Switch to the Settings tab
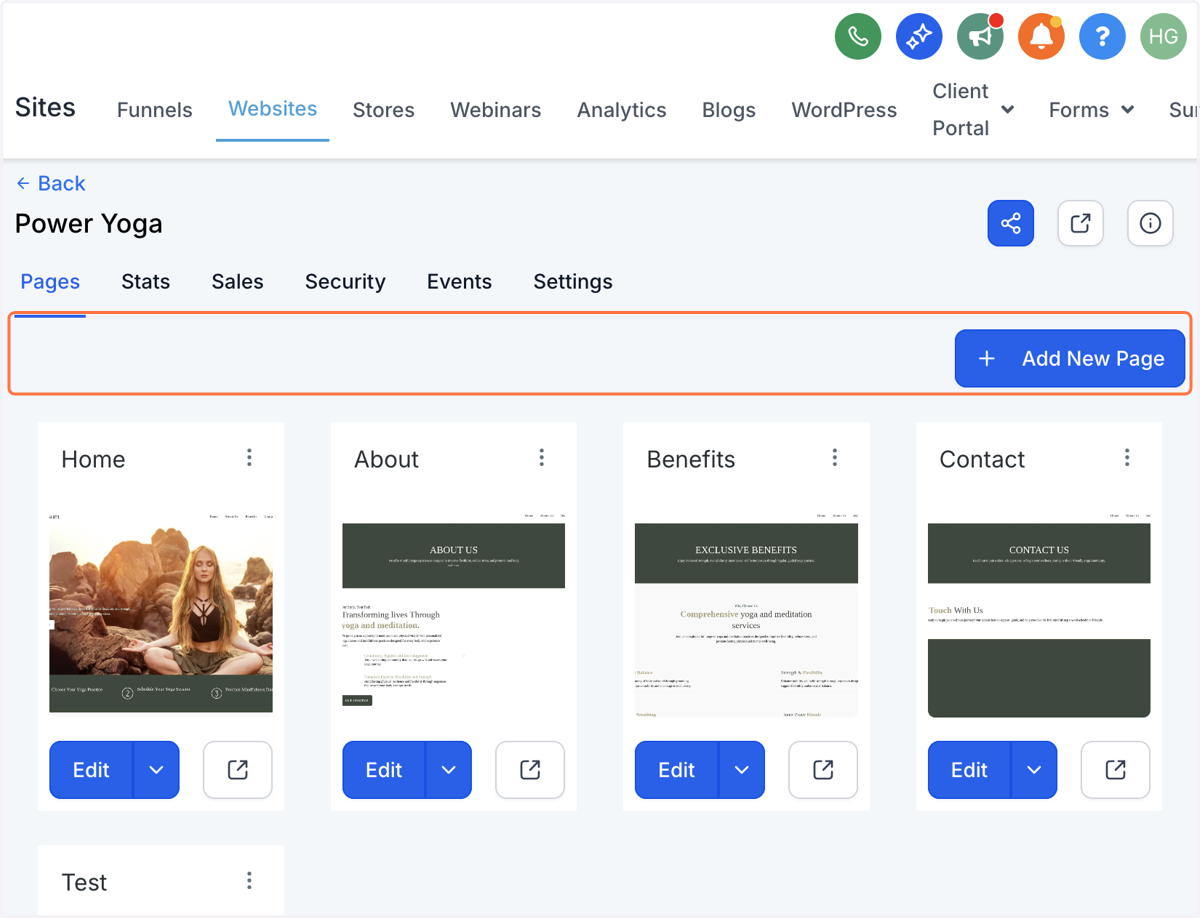Screen dimensions: 1200x918 click(573, 282)
